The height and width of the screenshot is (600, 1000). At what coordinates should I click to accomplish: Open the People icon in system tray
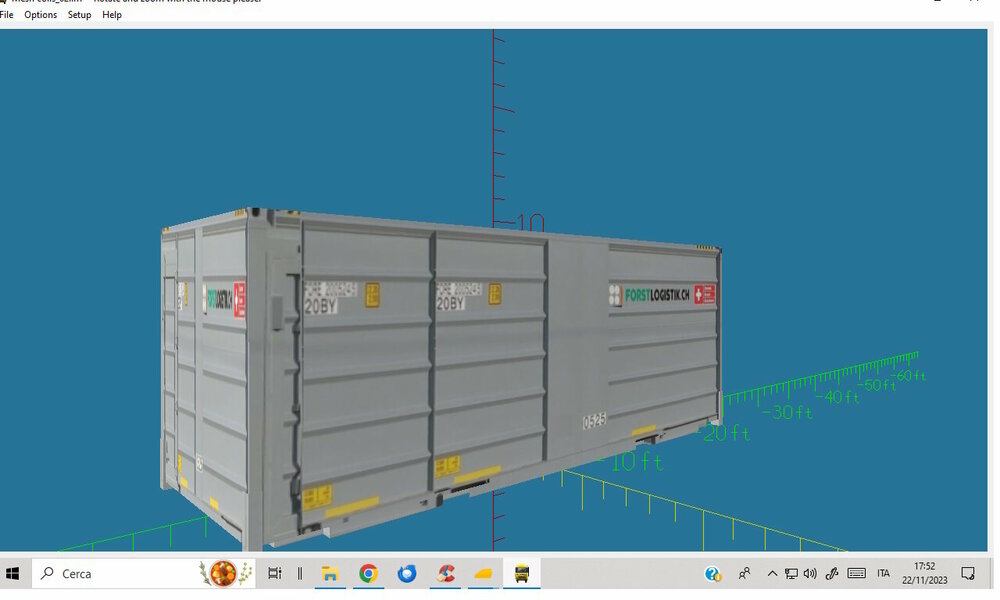[744, 574]
